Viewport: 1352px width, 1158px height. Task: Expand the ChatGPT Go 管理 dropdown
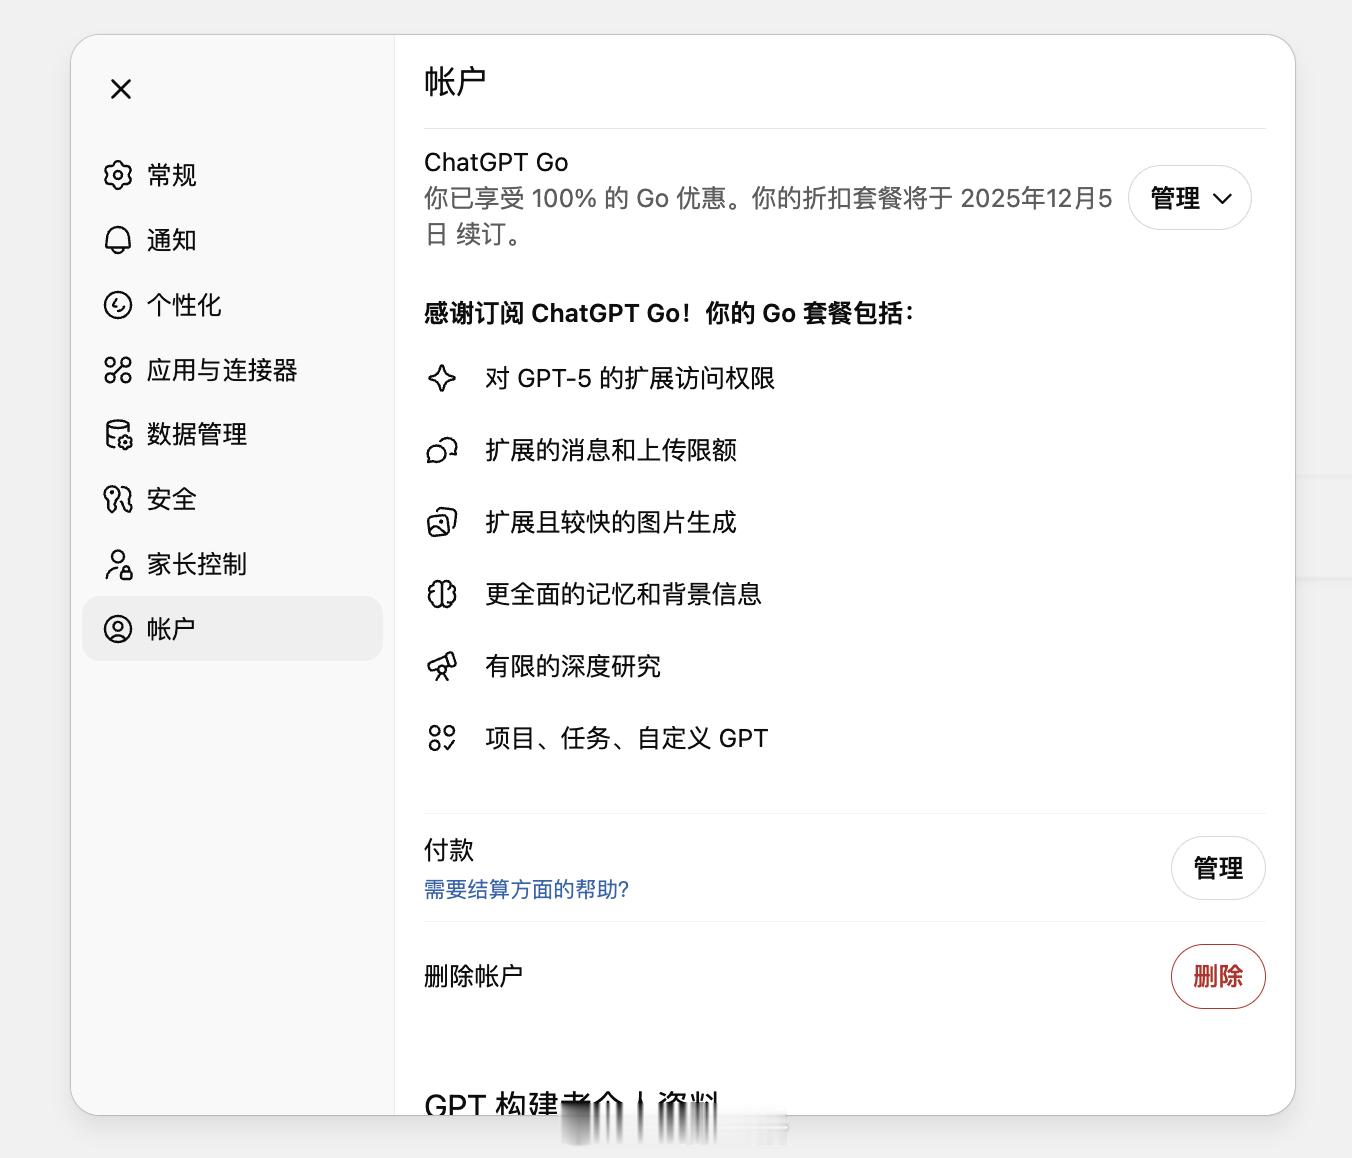1190,198
